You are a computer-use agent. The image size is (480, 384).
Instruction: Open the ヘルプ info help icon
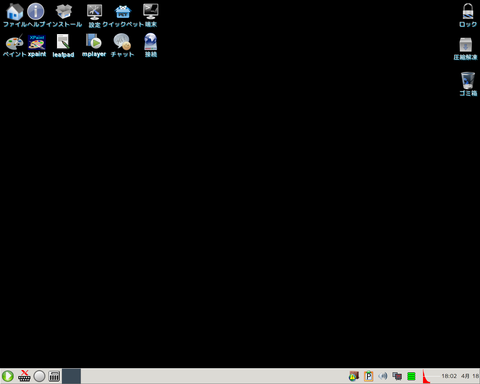point(36,12)
